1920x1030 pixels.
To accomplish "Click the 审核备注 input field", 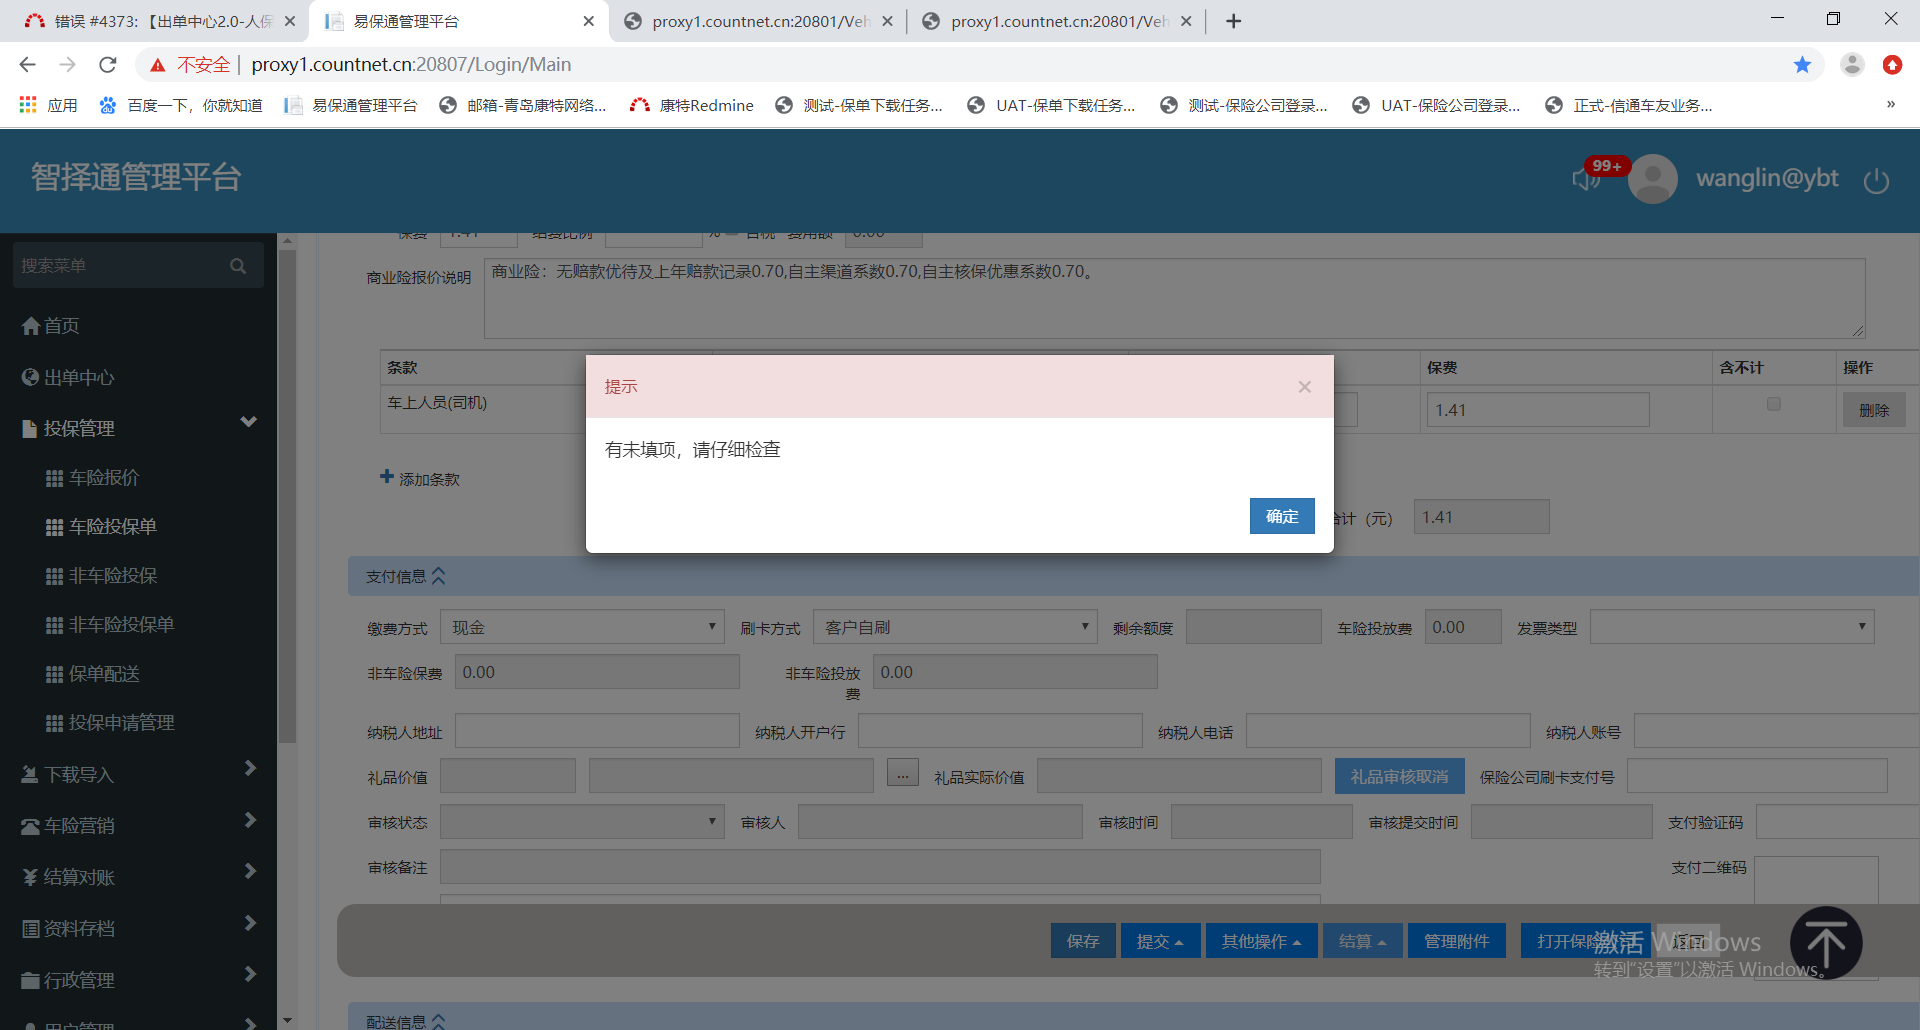I will pos(880,867).
